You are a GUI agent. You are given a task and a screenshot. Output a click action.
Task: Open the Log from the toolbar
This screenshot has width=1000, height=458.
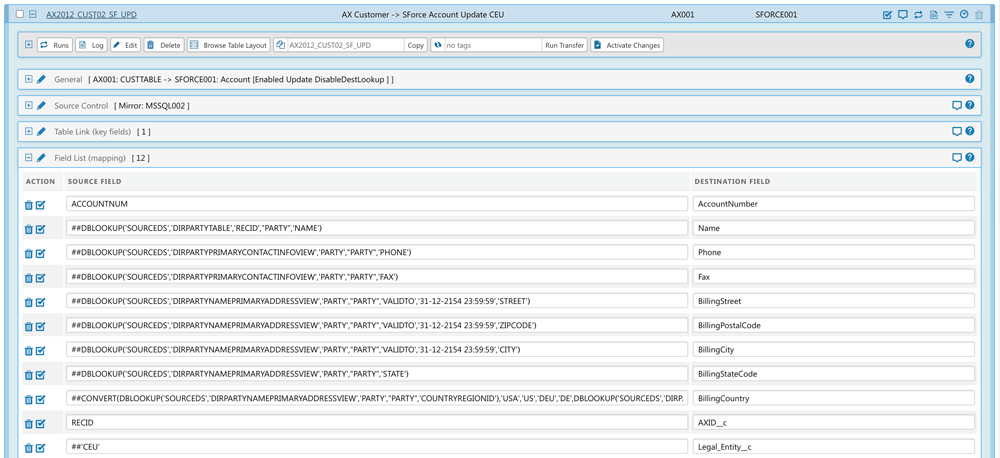[91, 45]
